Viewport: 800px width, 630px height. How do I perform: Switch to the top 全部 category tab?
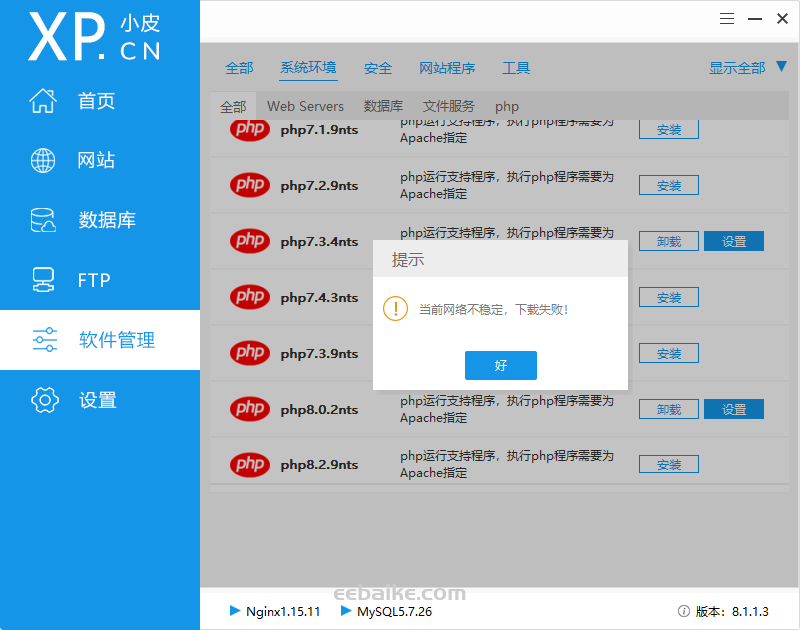[x=239, y=68]
